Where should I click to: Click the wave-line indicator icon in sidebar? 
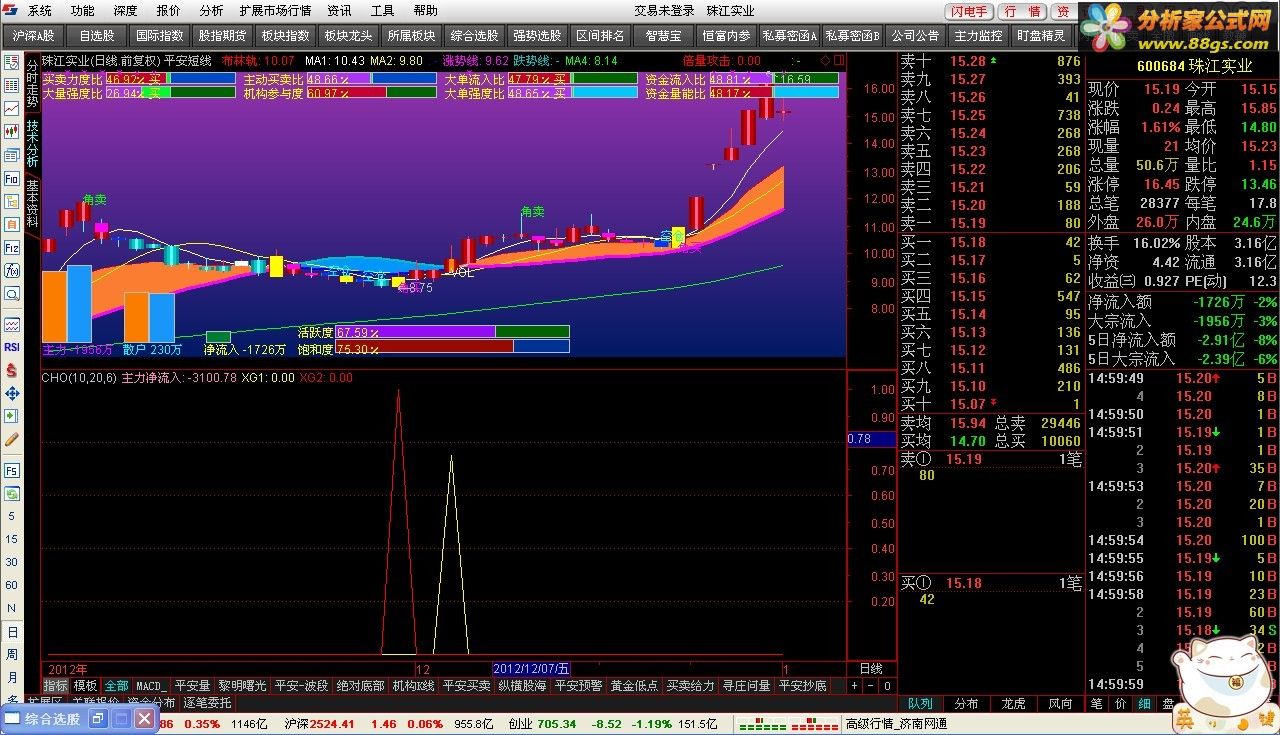click(x=12, y=324)
